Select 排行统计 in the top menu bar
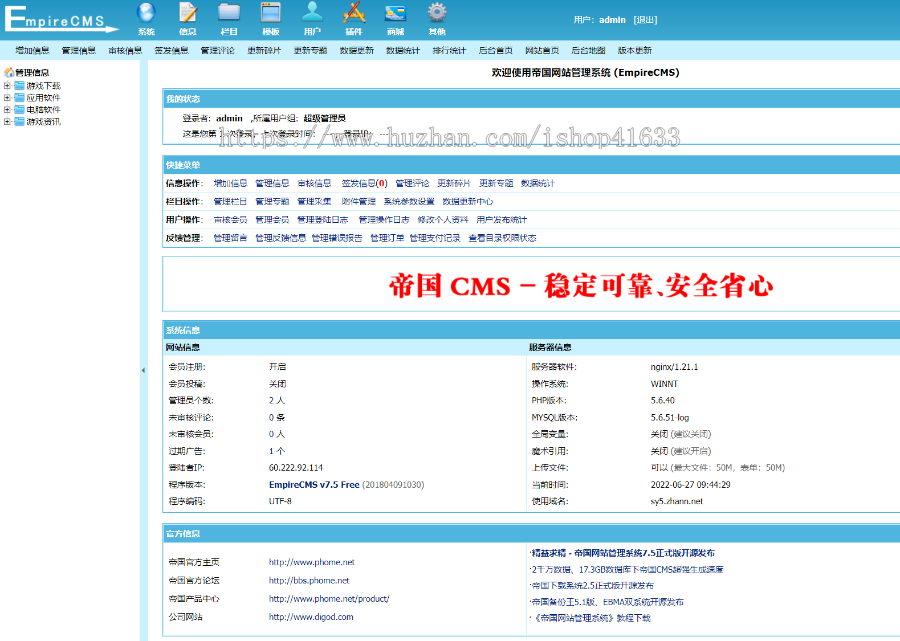 tap(449, 50)
